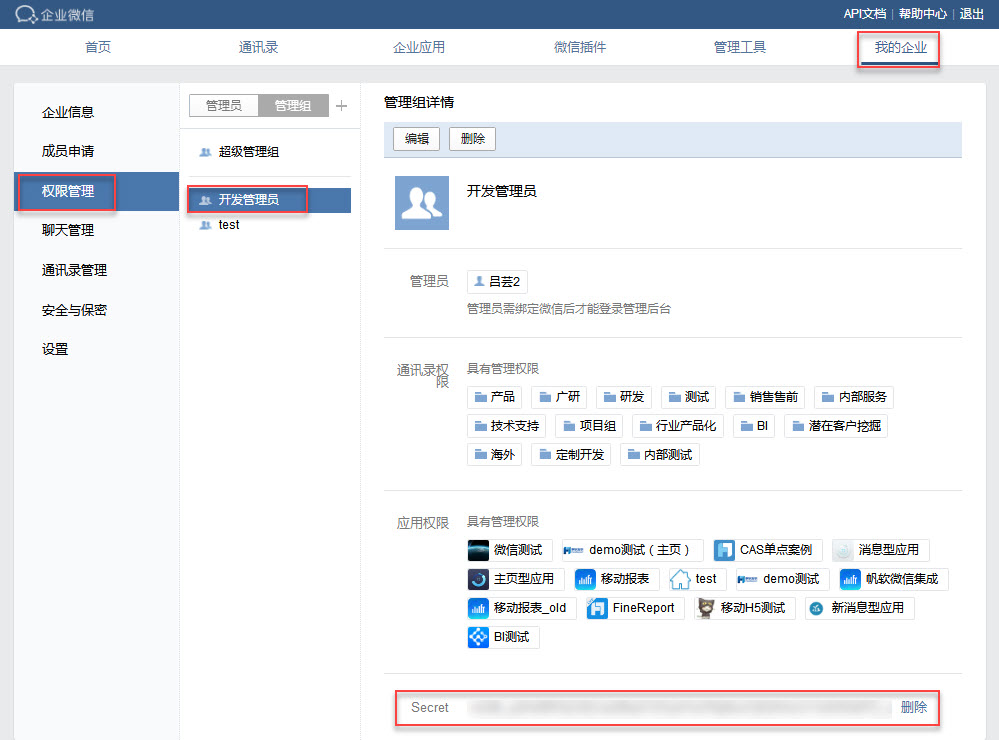Click the 开发管理员 group avatar image
Viewport: 999px width, 740px height.
click(422, 203)
